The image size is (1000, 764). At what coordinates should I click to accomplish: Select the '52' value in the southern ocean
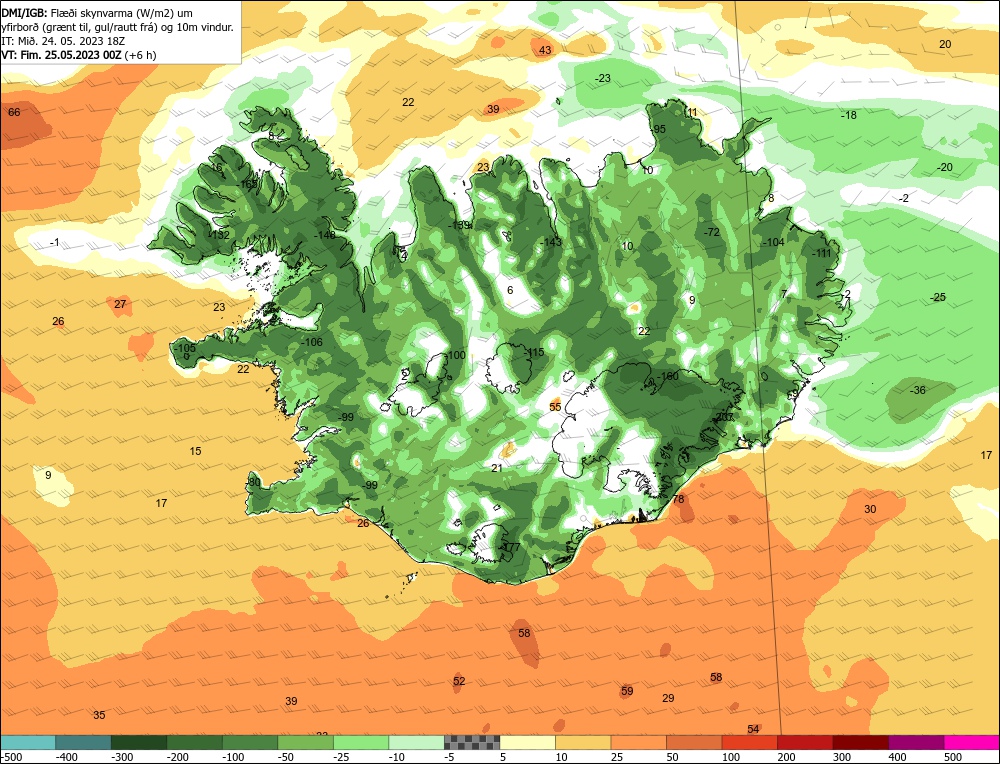click(x=459, y=682)
